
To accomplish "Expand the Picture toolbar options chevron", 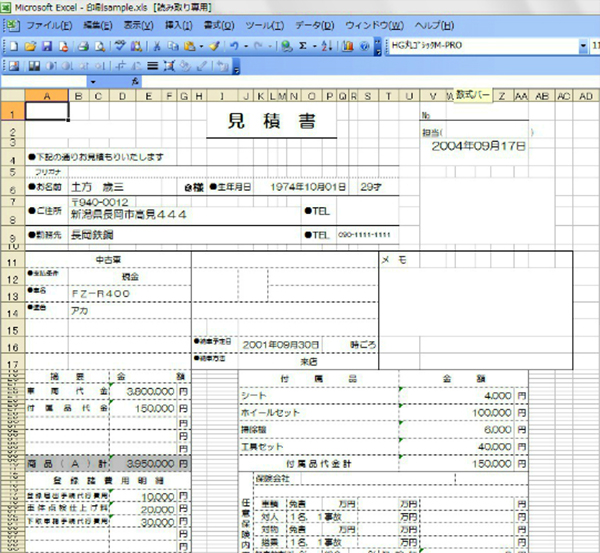I will click(236, 67).
